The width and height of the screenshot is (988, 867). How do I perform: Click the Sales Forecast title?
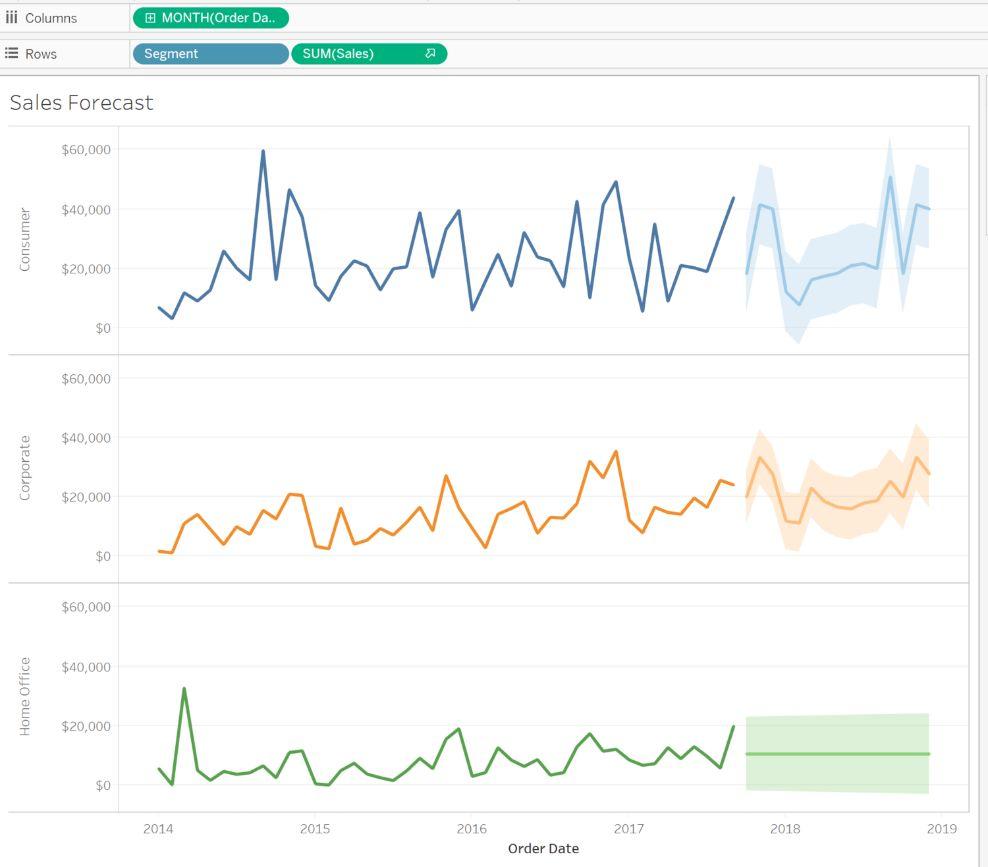point(82,103)
